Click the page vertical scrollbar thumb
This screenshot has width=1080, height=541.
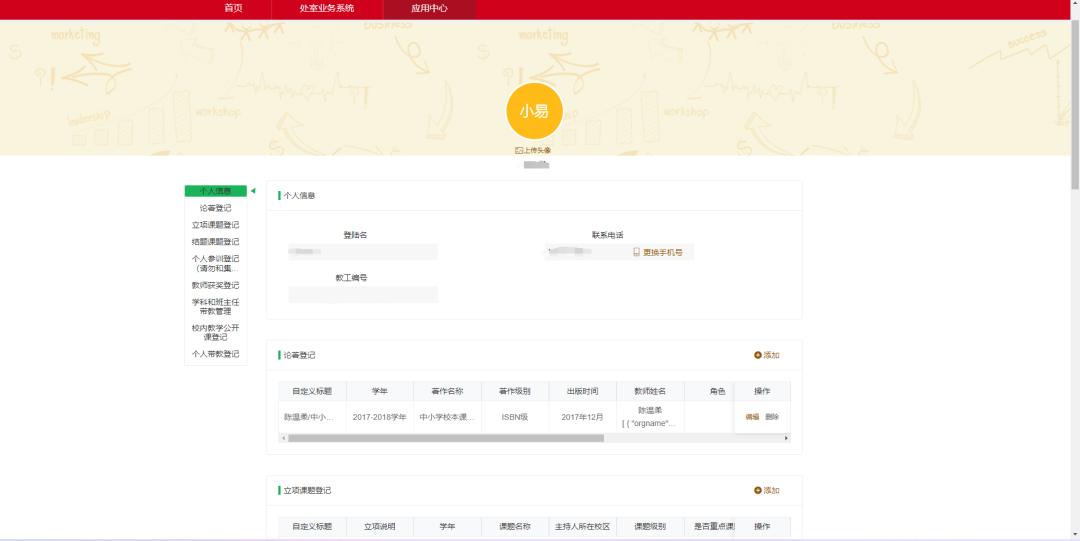[x=1074, y=100]
